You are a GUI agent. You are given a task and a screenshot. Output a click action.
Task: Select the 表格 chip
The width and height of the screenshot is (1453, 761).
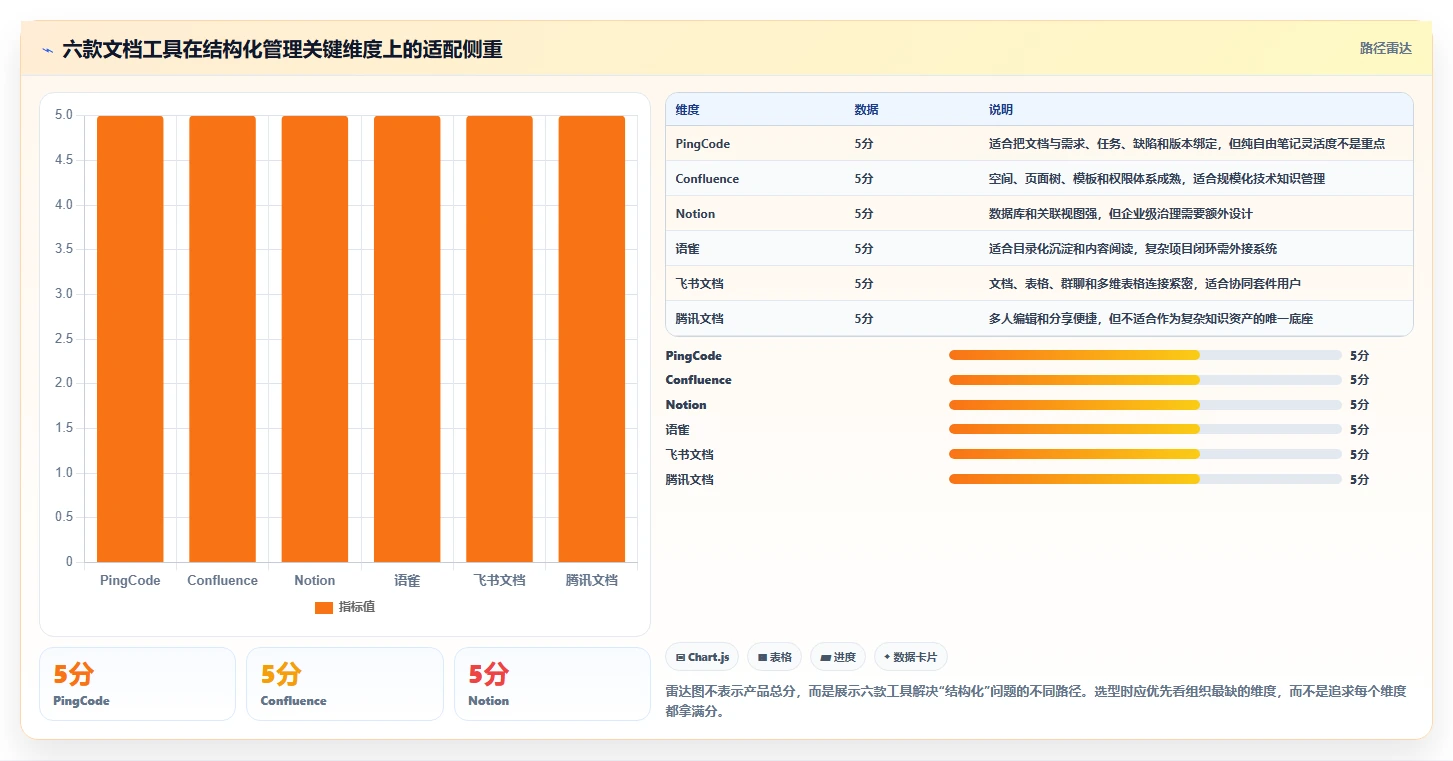[774, 657]
